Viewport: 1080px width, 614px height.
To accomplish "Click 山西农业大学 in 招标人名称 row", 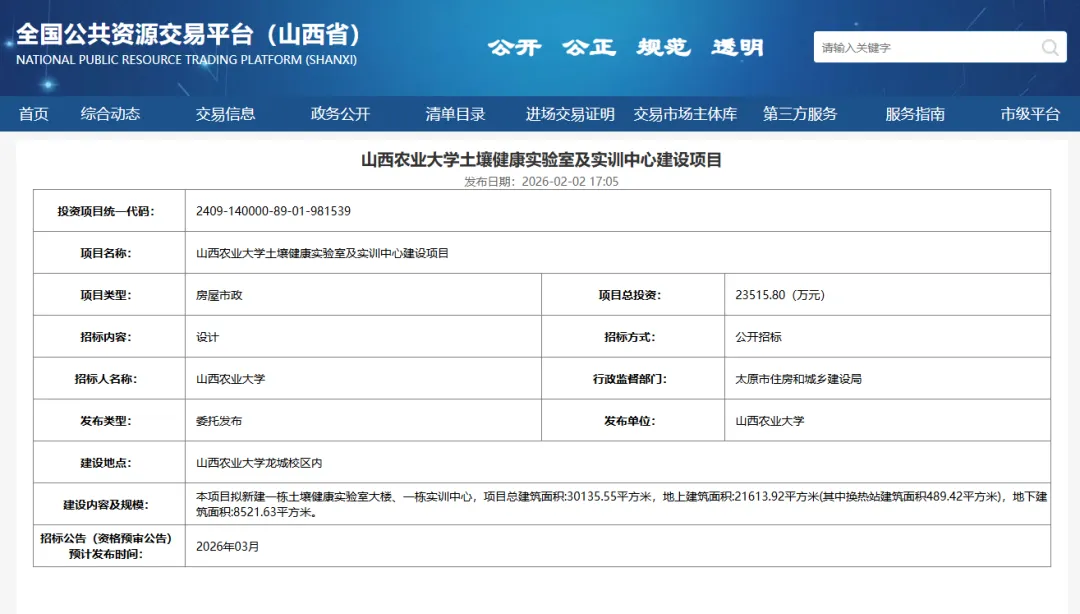I will pos(230,379).
